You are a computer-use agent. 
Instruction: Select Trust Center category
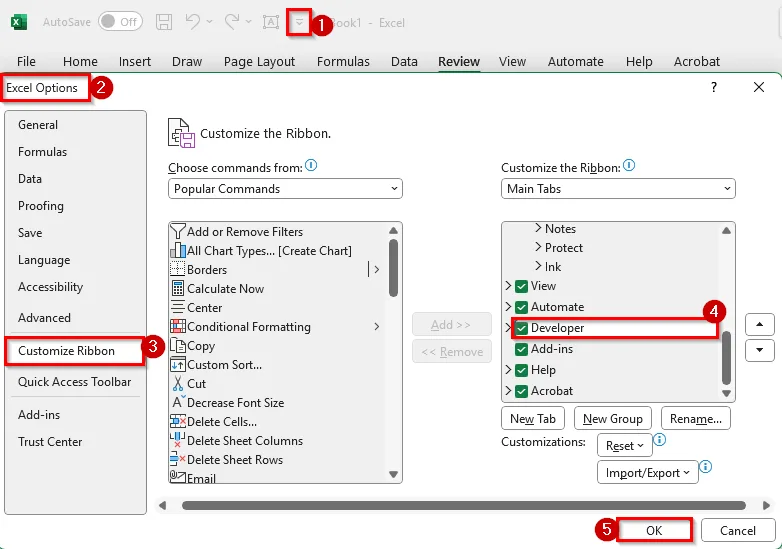[50, 442]
